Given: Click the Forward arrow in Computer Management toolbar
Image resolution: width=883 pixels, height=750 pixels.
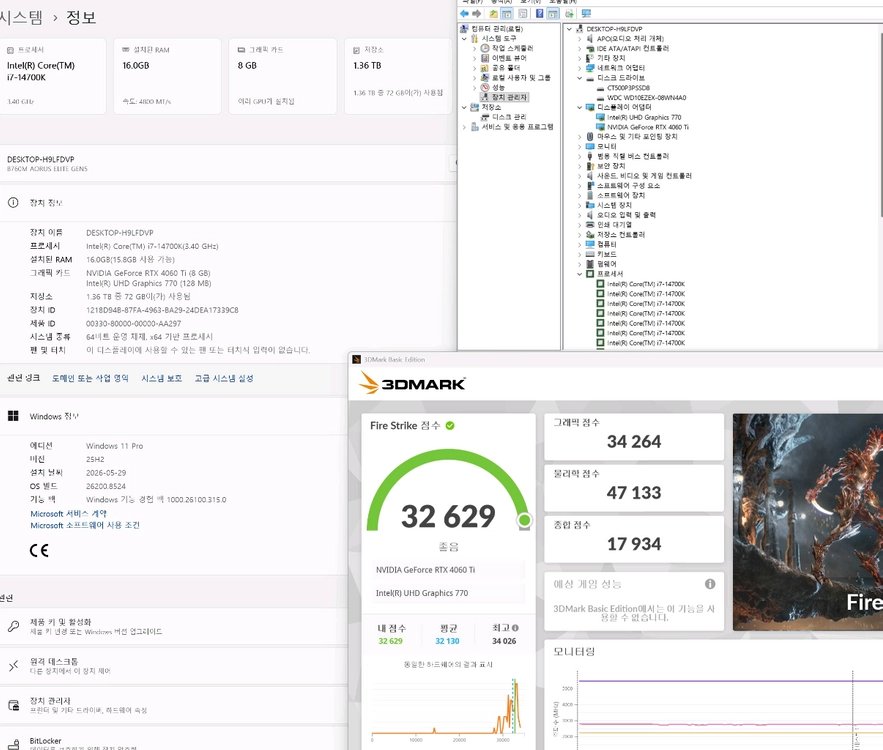Looking at the screenshot, I should pyautogui.click(x=476, y=14).
